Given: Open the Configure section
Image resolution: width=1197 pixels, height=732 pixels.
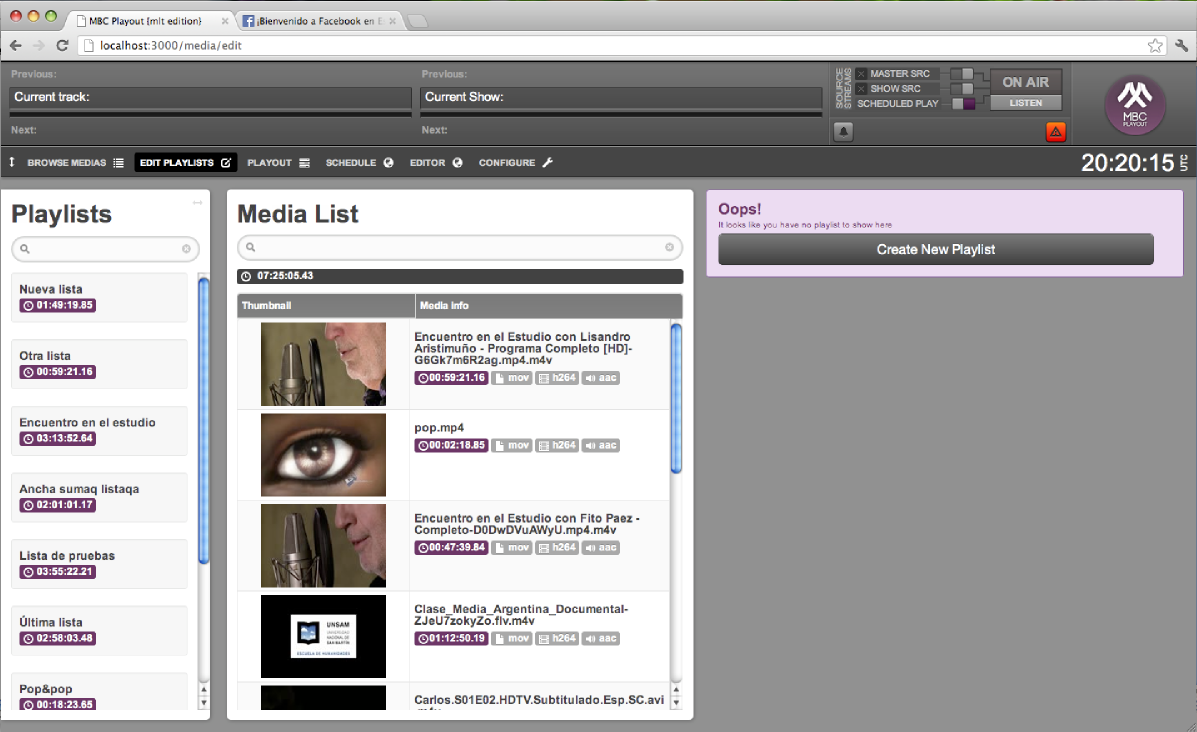Looking at the screenshot, I should (515, 163).
